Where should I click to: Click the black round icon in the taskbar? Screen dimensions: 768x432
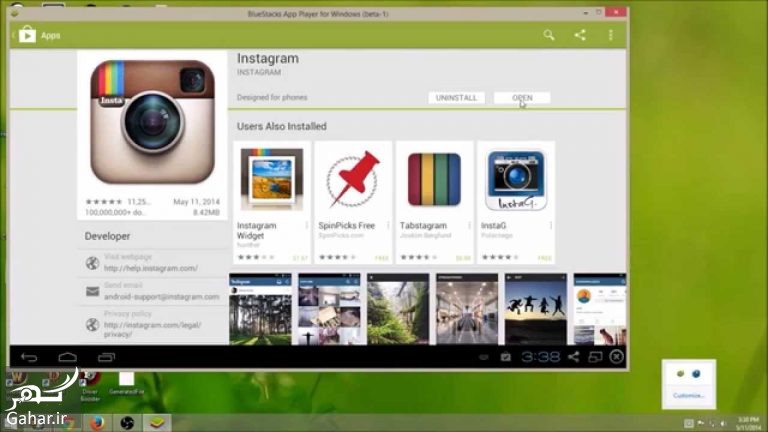pos(127,423)
